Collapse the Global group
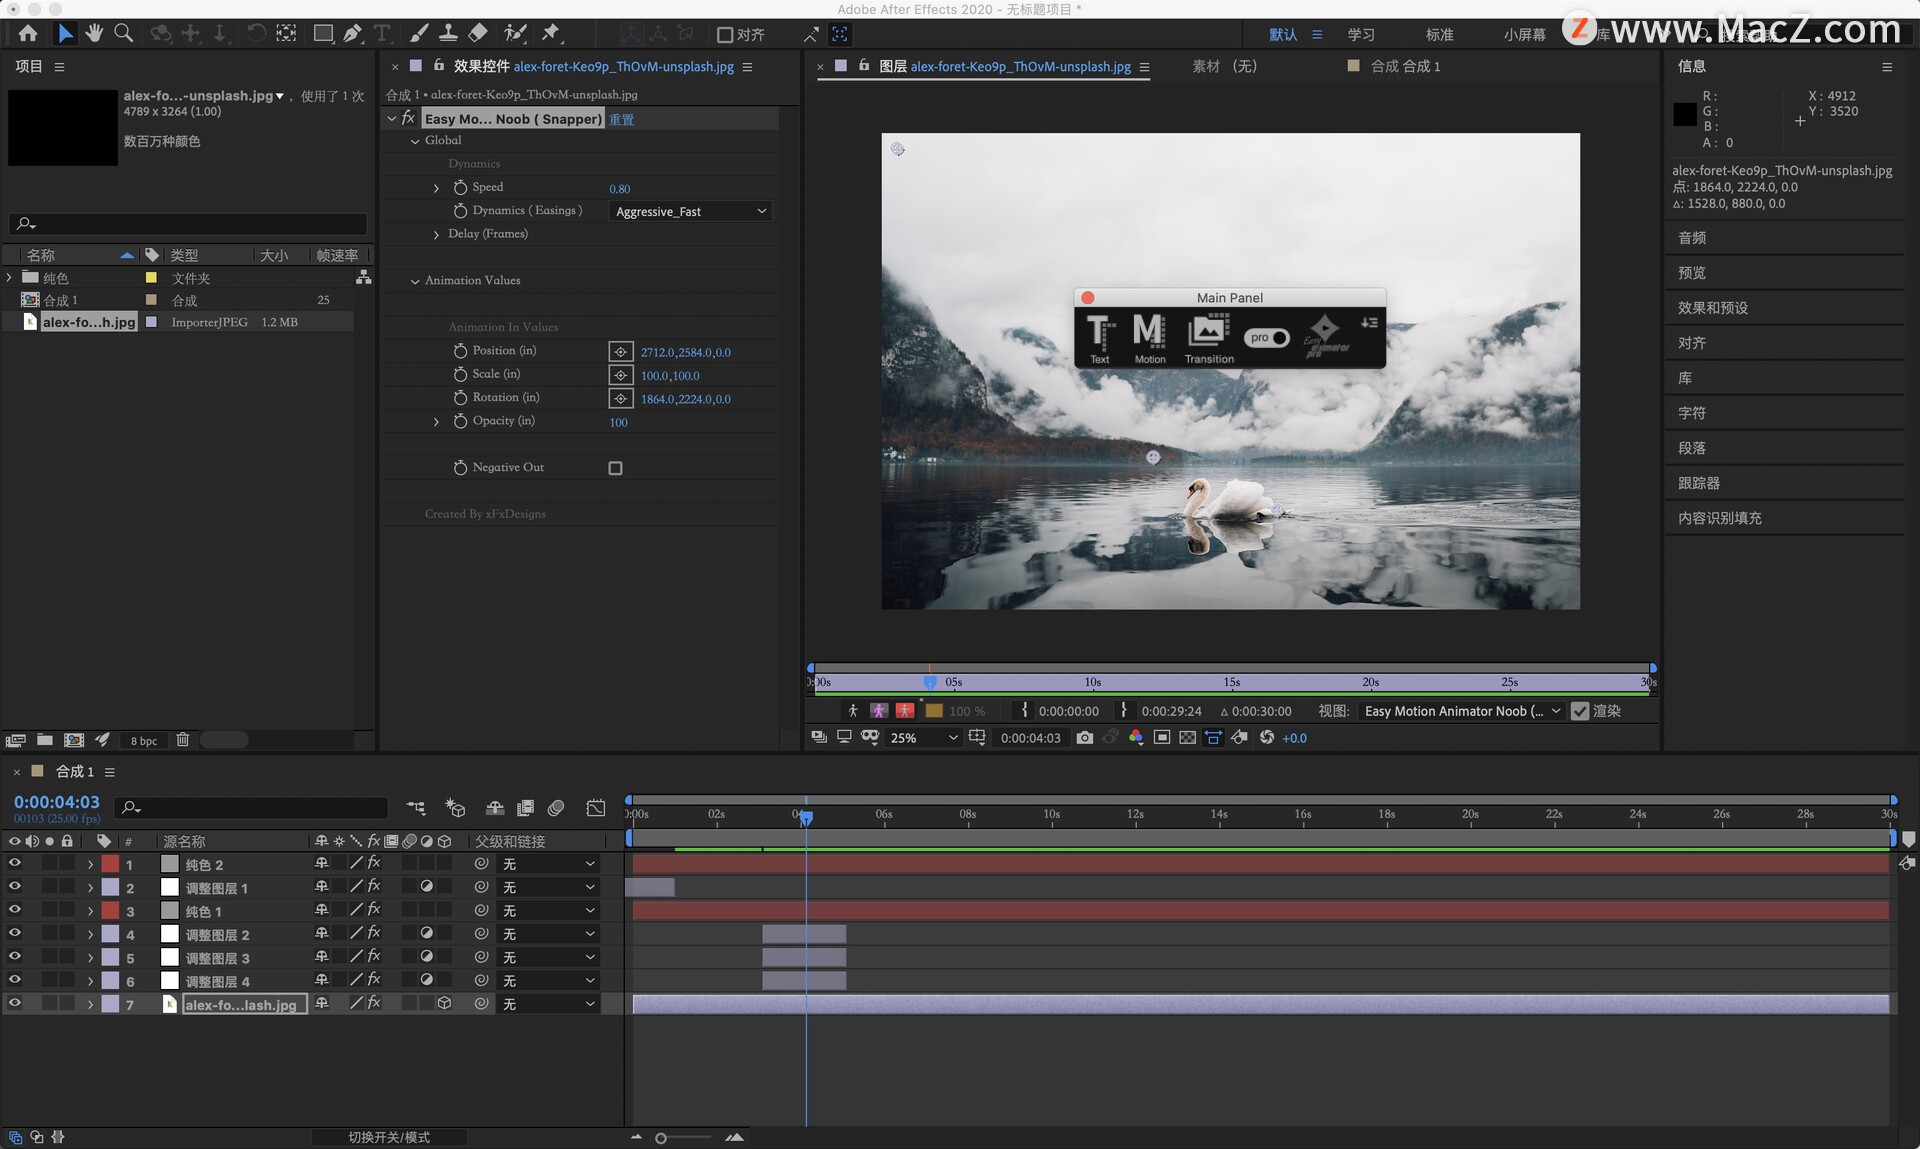The height and width of the screenshot is (1149, 1920). 415,141
